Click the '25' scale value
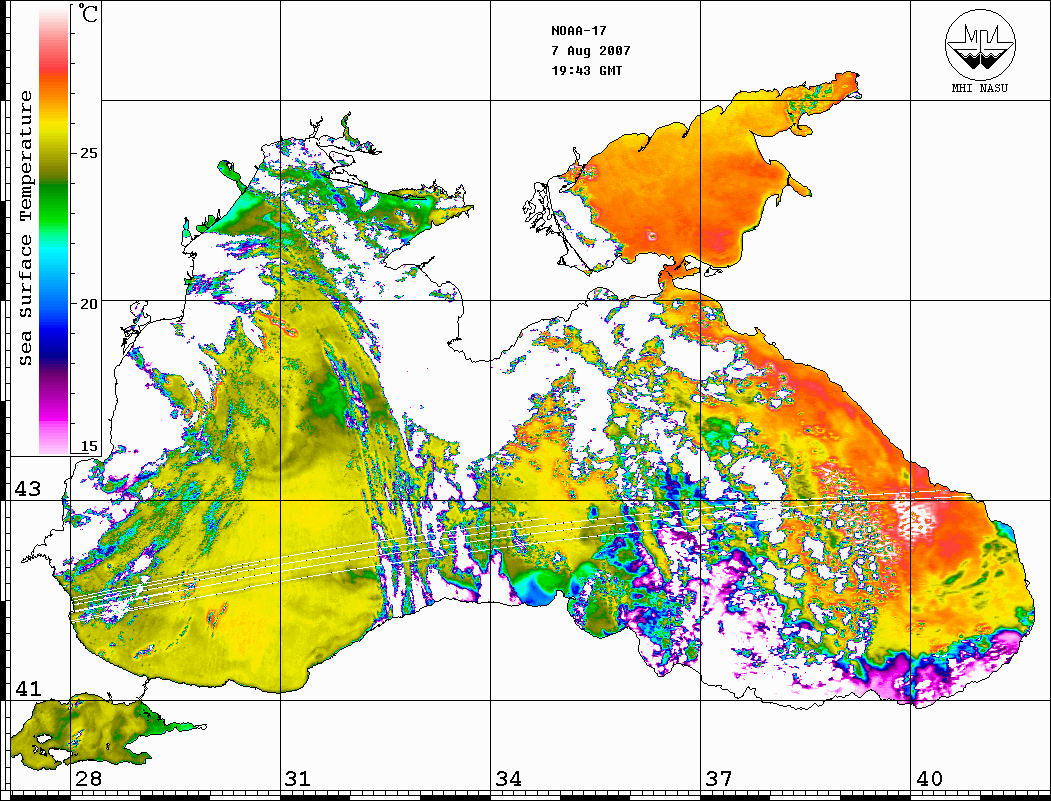The width and height of the screenshot is (1051, 801). (x=88, y=153)
